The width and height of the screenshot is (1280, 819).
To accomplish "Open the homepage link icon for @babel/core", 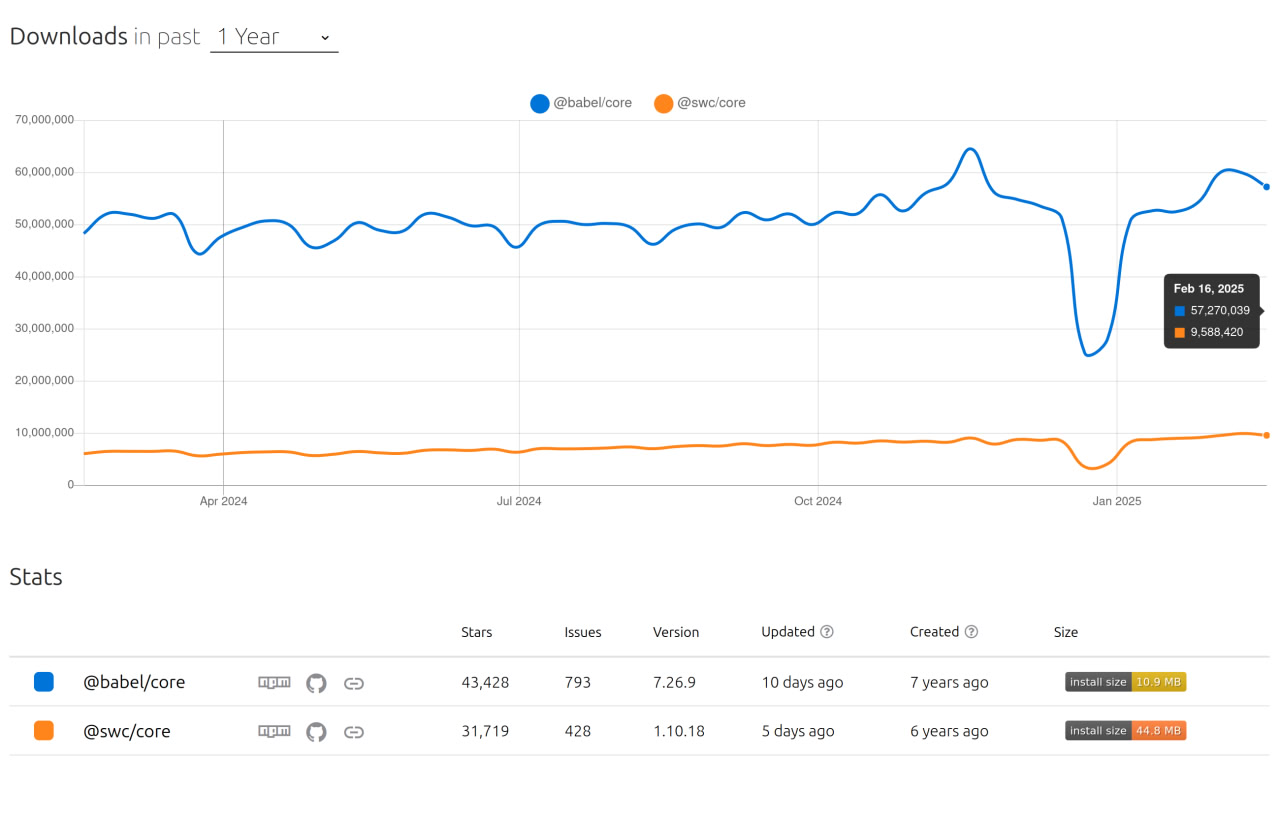I will 354,682.
